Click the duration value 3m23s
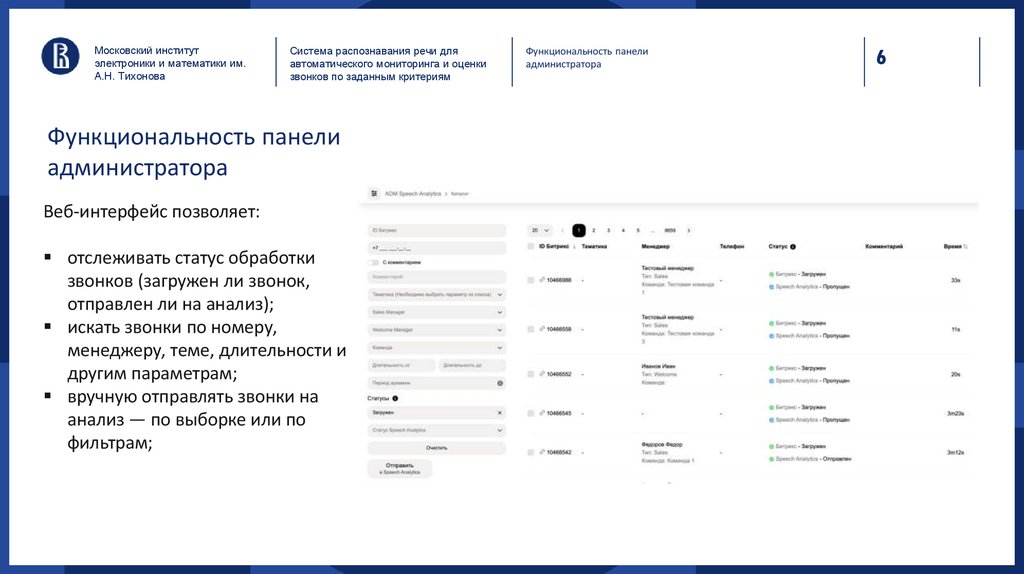This screenshot has height=574, width=1024. tap(955, 413)
